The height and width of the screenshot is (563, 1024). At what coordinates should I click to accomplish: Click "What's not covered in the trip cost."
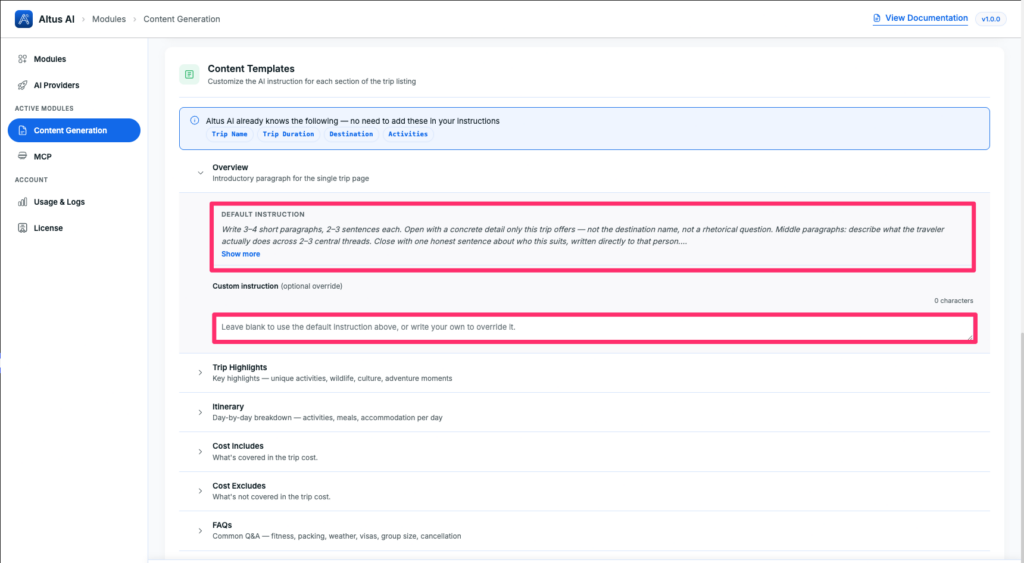pyautogui.click(x=271, y=497)
